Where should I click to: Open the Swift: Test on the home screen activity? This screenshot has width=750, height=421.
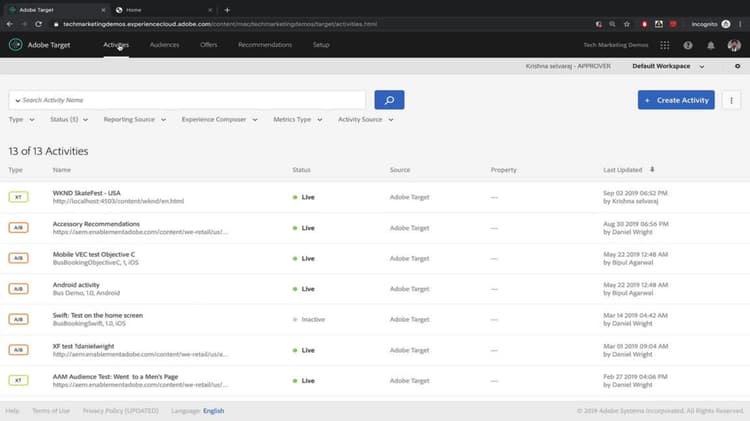pos(98,315)
